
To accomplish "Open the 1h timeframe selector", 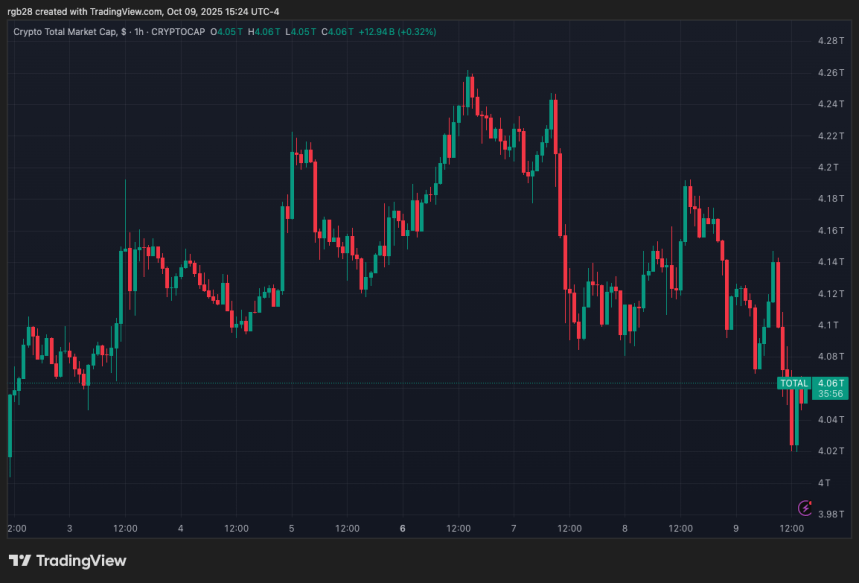I will pos(136,32).
